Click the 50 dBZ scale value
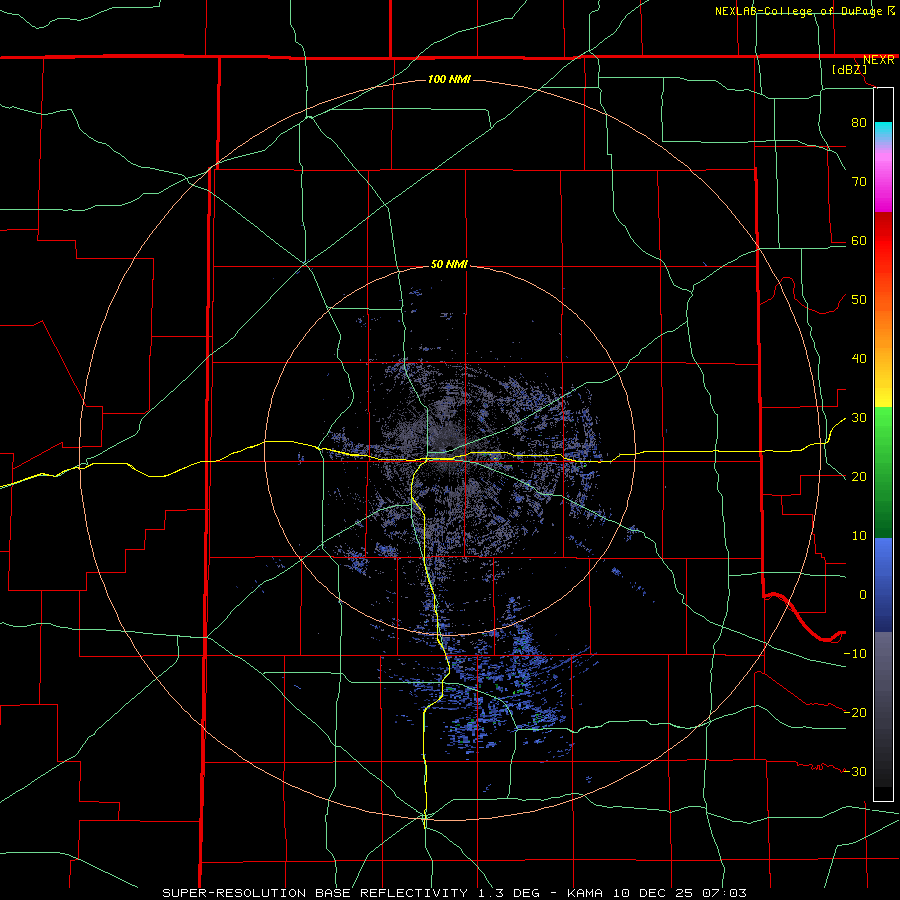The height and width of the screenshot is (900, 900). (859, 300)
